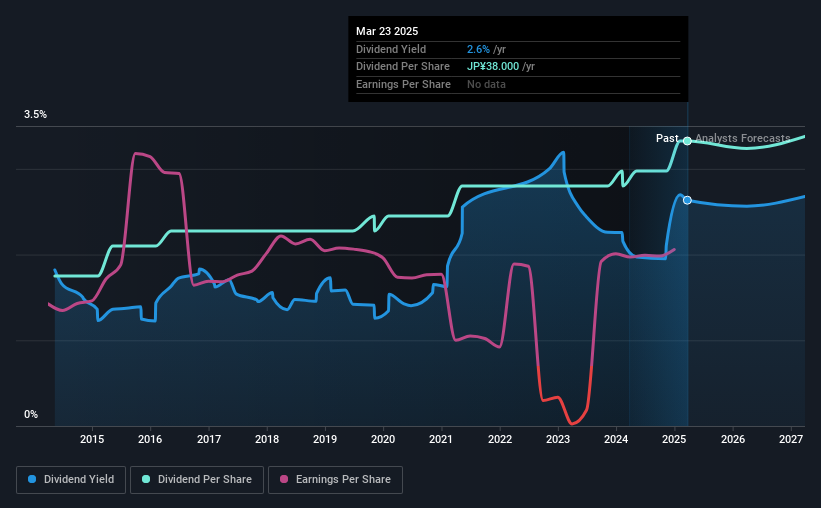Click the 2.6% dividend yield value
Viewport: 821px width, 508px height.
pos(478,49)
